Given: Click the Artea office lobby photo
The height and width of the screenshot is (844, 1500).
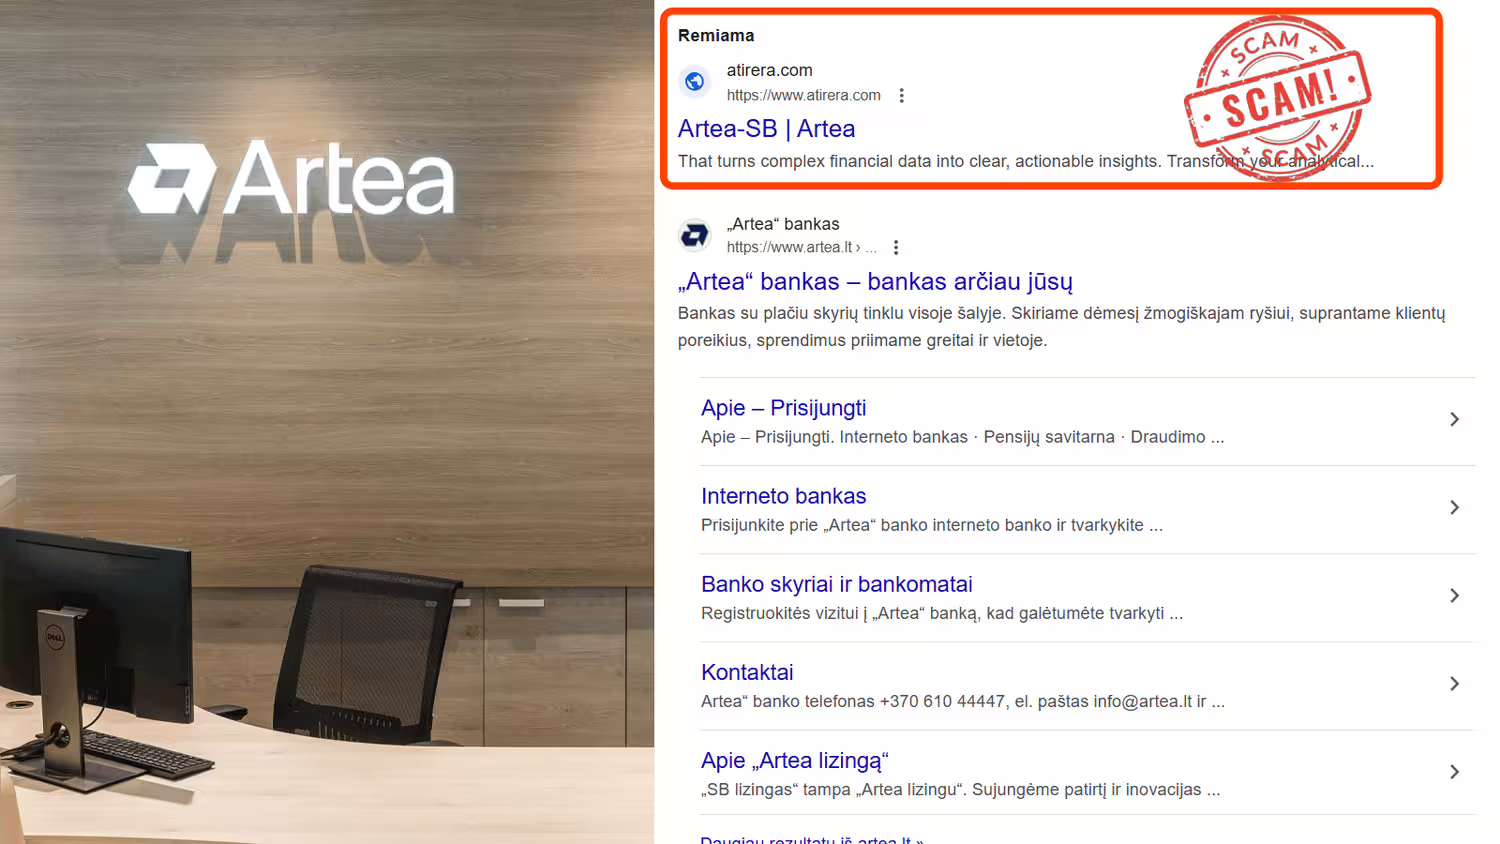Looking at the screenshot, I should [x=327, y=422].
